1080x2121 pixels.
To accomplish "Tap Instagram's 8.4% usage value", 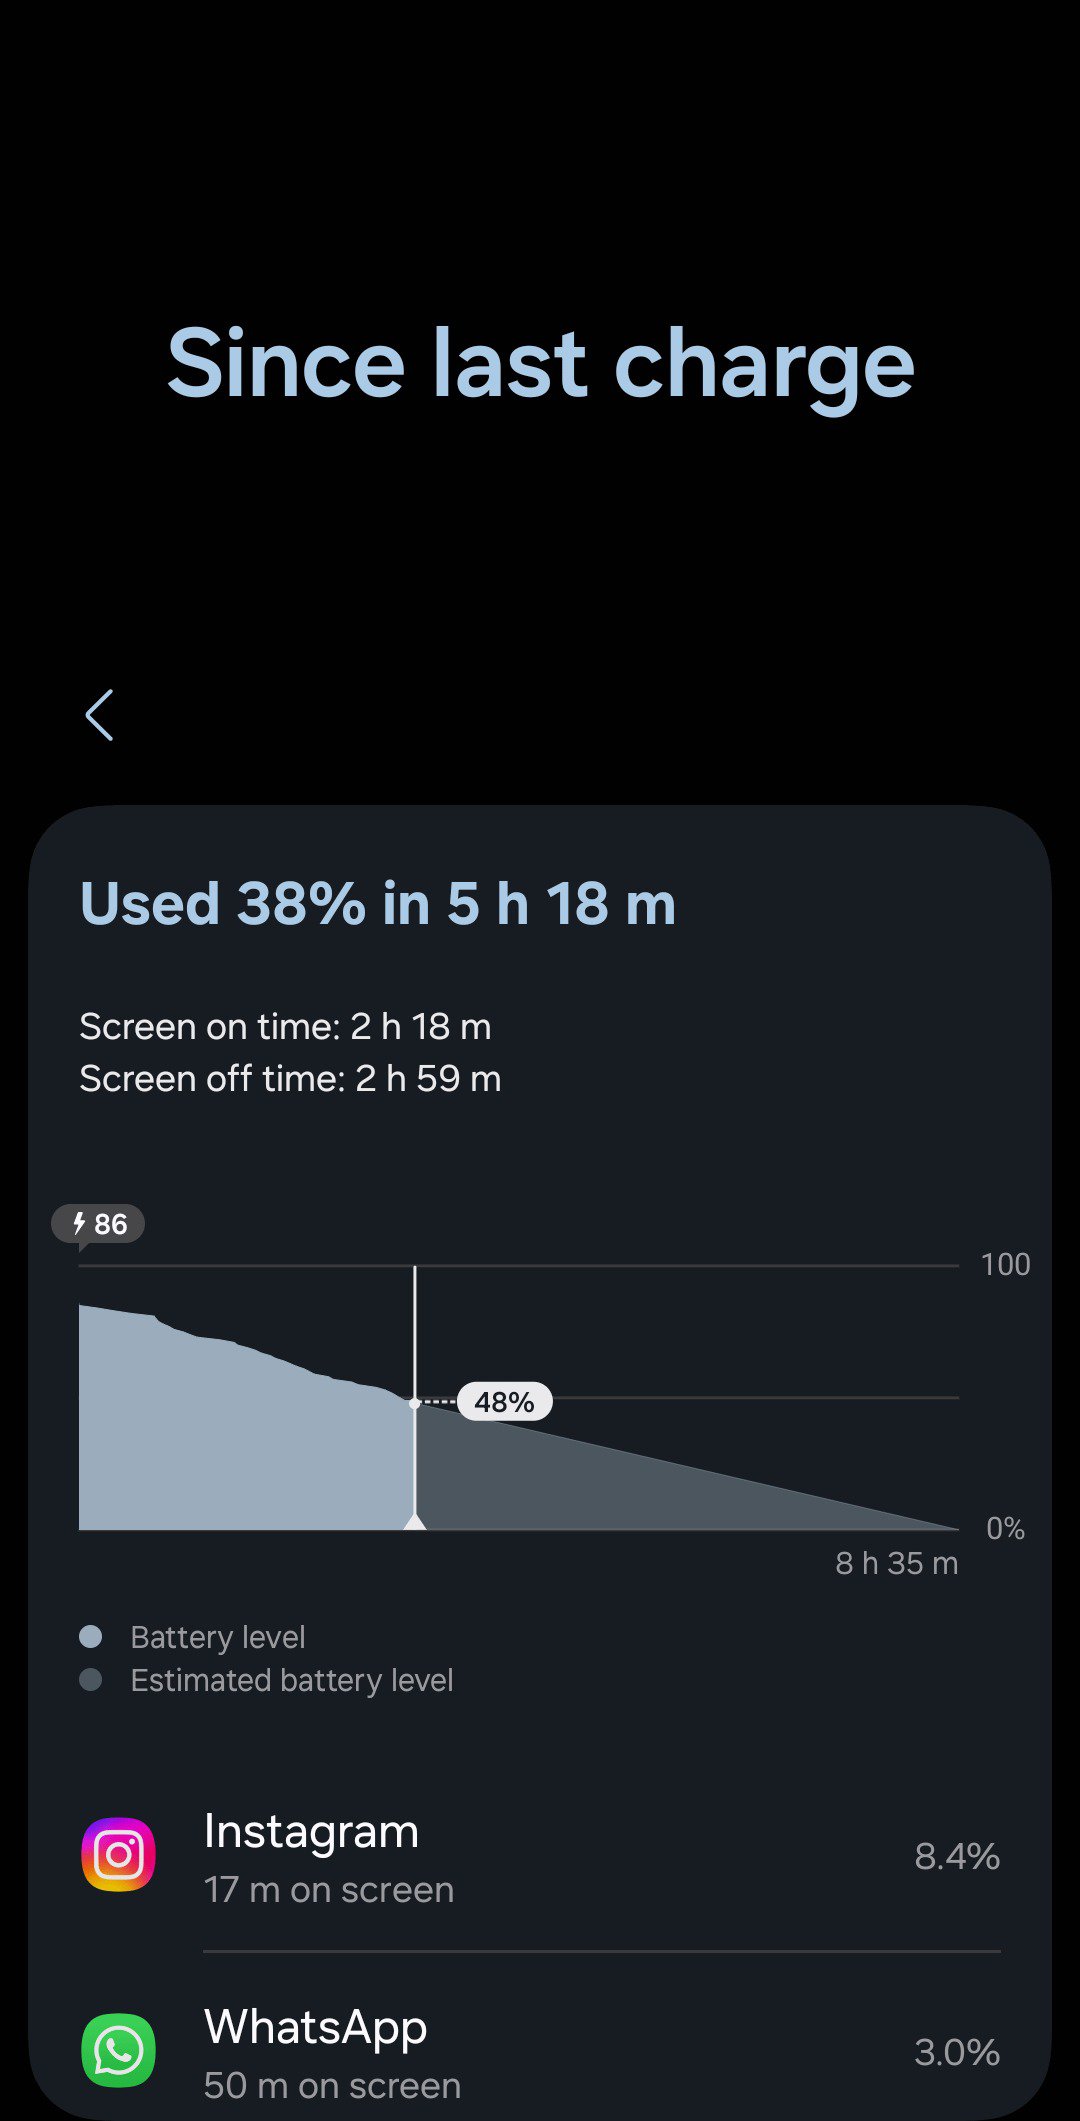I will click(957, 1857).
